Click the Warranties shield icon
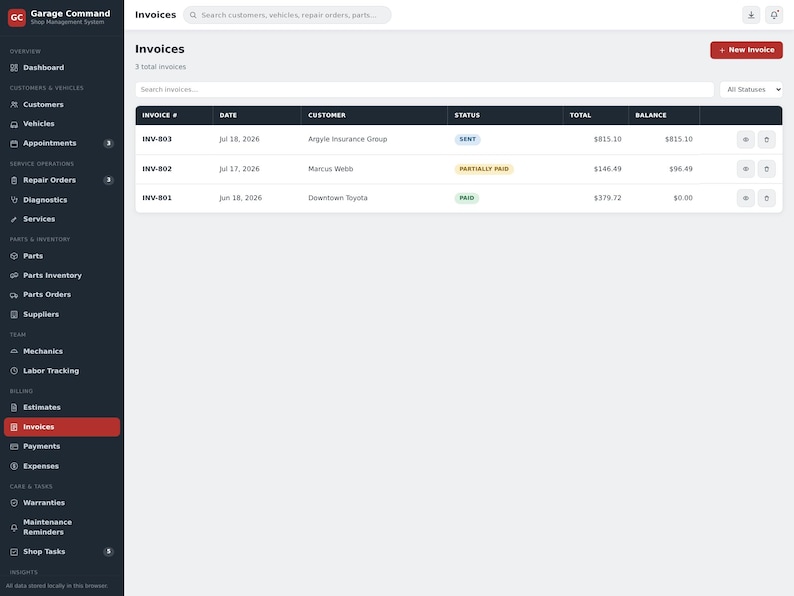This screenshot has width=794, height=596. click(14, 503)
